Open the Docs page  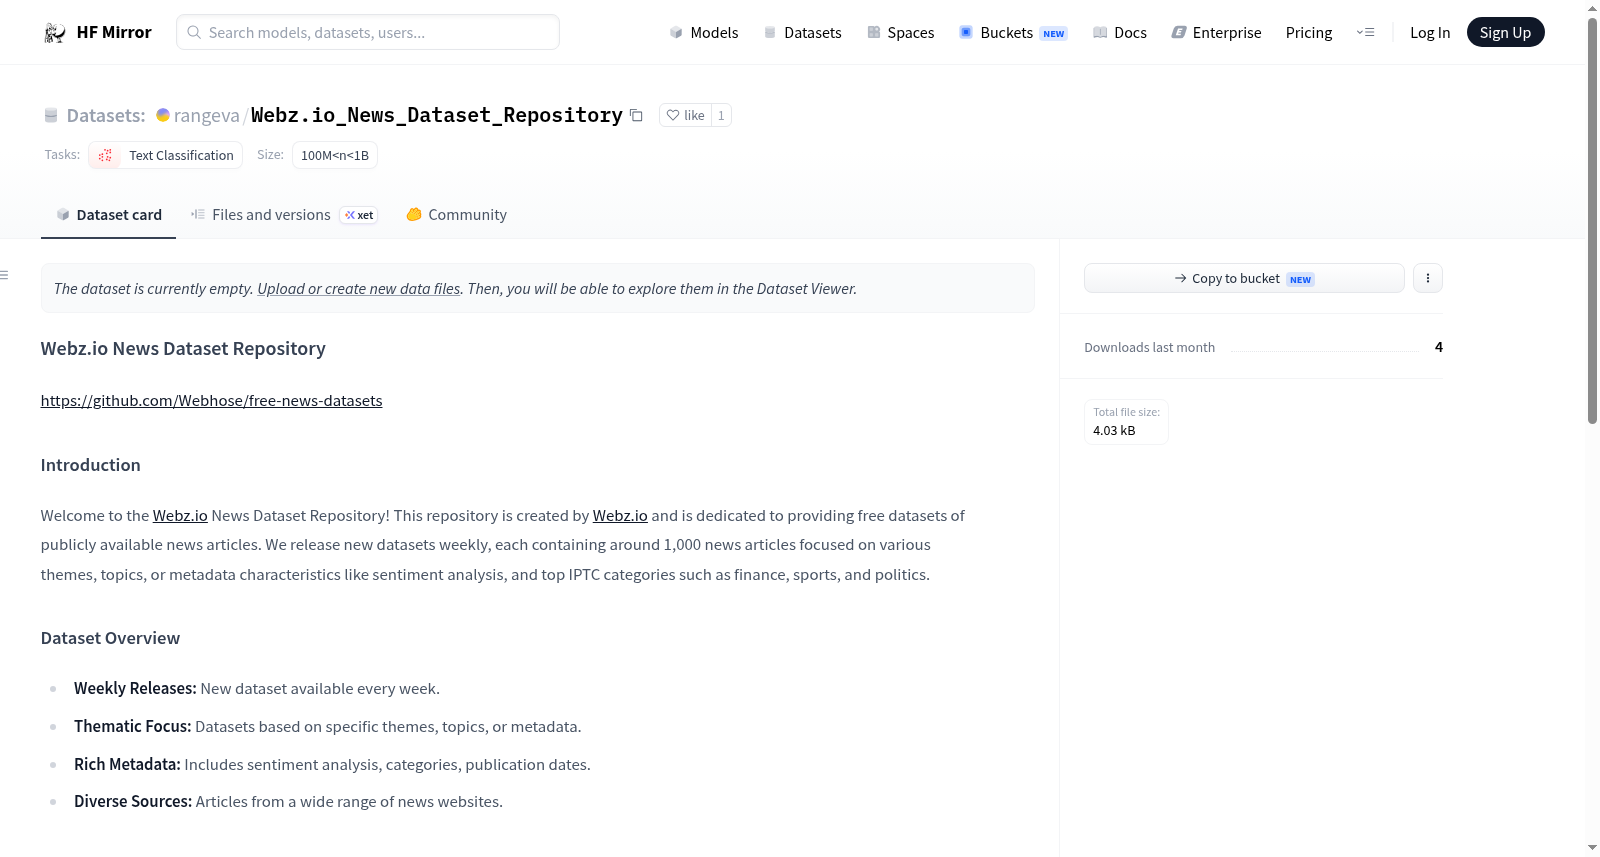[x=1120, y=32]
